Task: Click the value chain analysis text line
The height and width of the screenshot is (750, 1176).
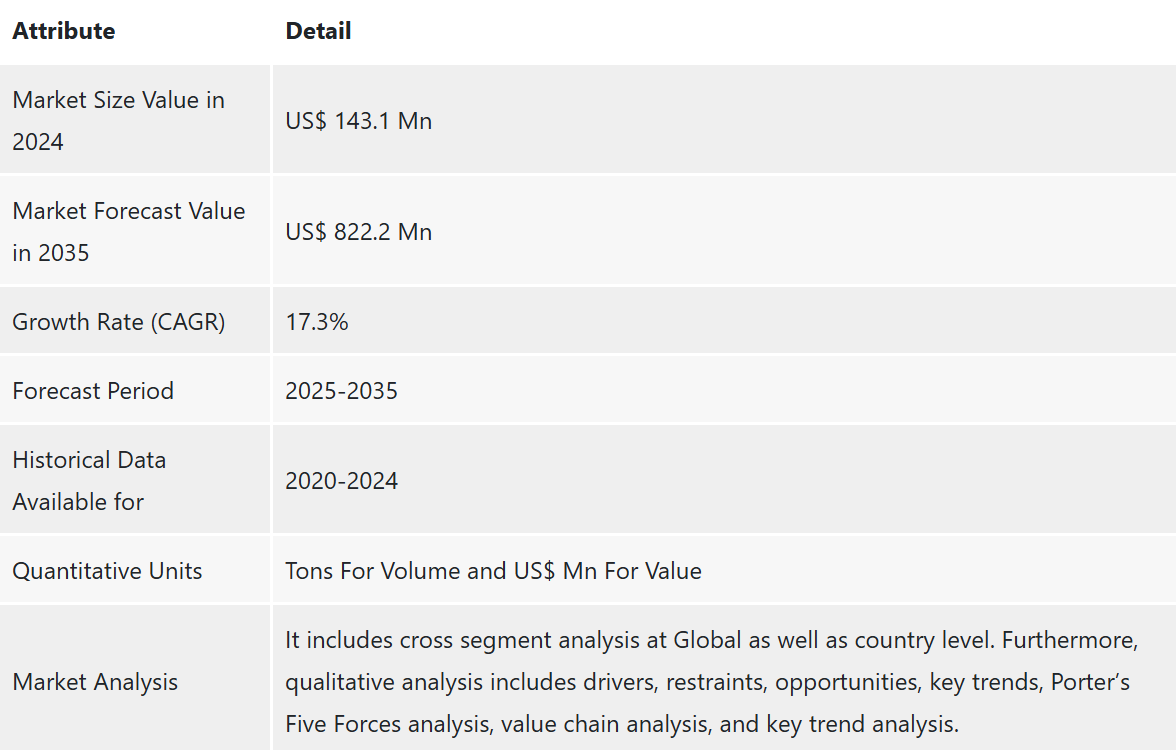Action: tap(620, 724)
